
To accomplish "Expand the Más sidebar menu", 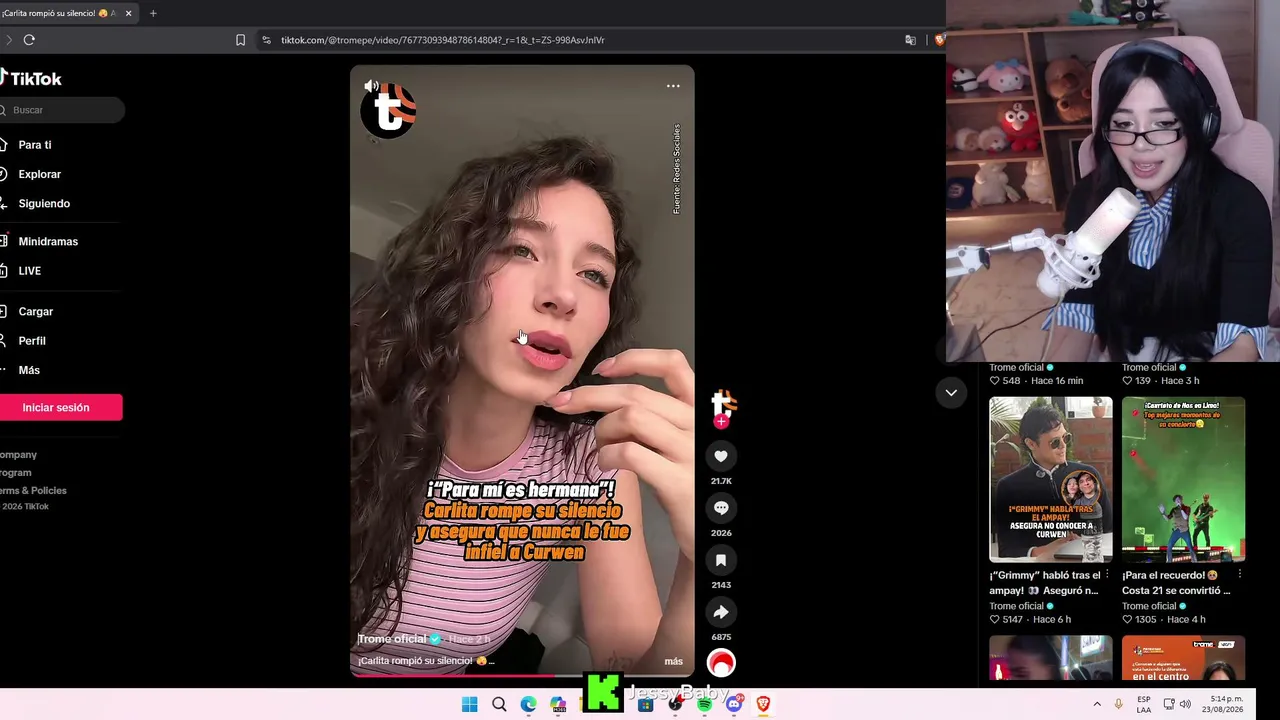I will [29, 370].
